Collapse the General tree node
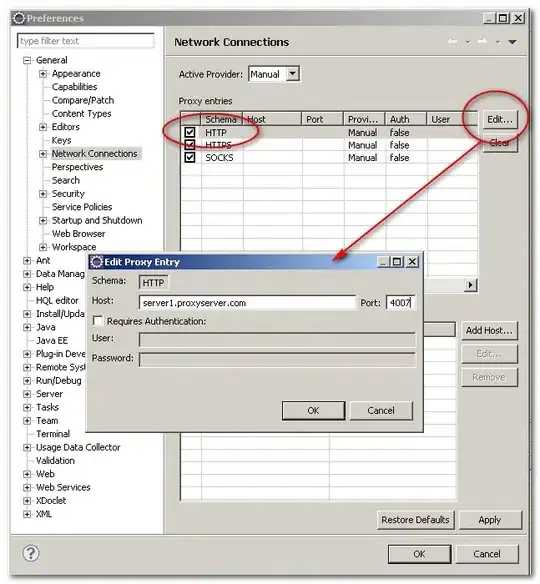 click(27, 60)
